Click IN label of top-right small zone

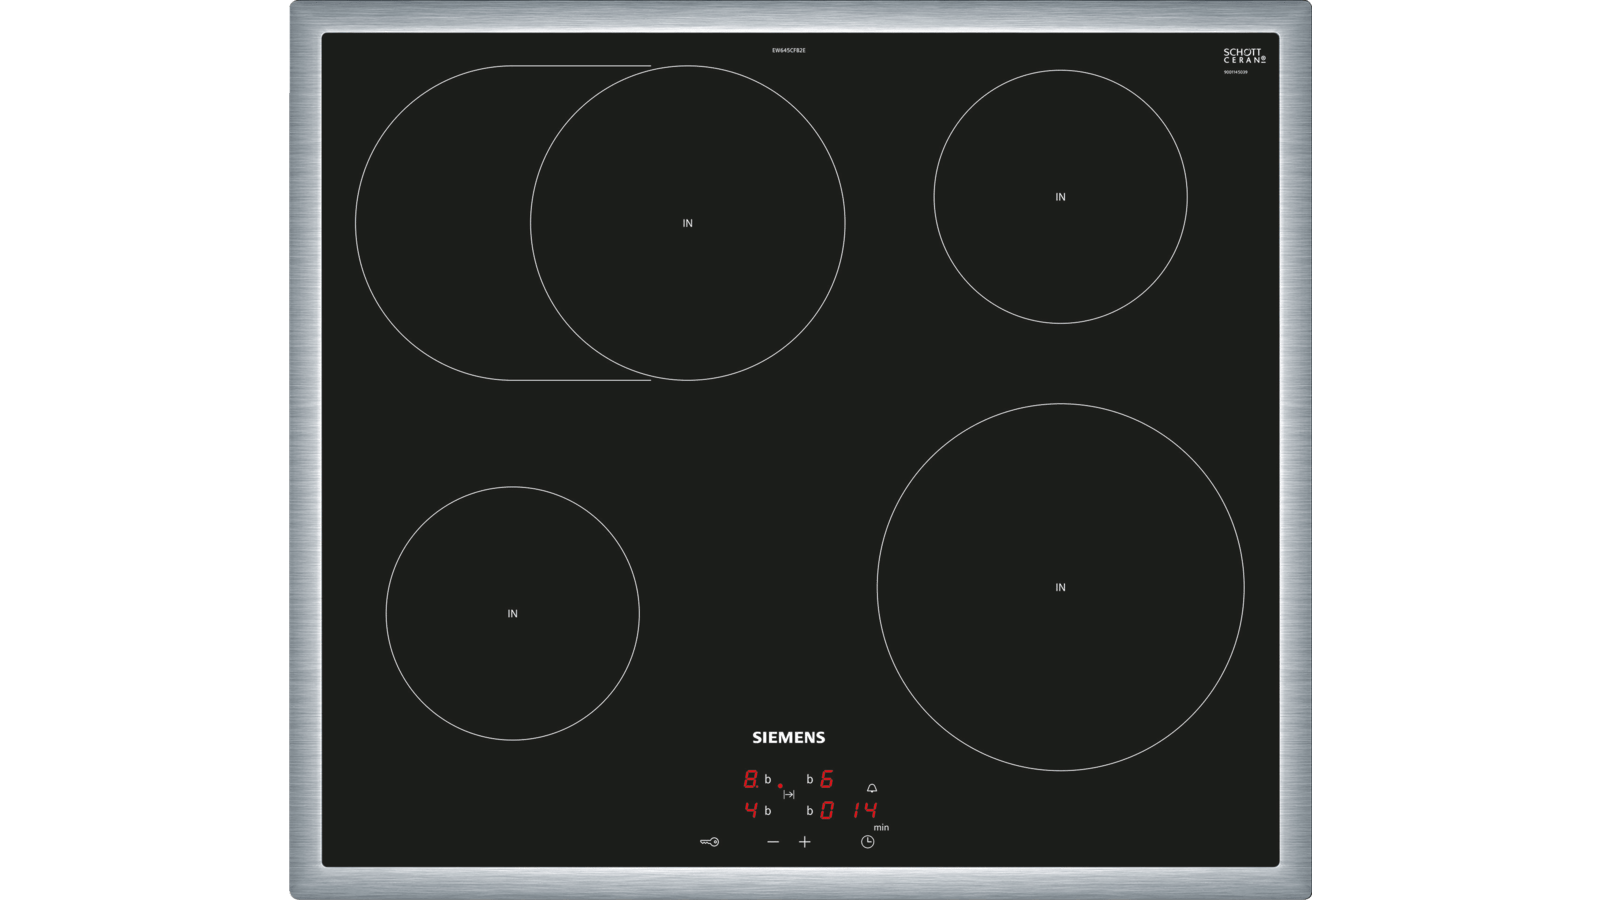[x=1060, y=197]
